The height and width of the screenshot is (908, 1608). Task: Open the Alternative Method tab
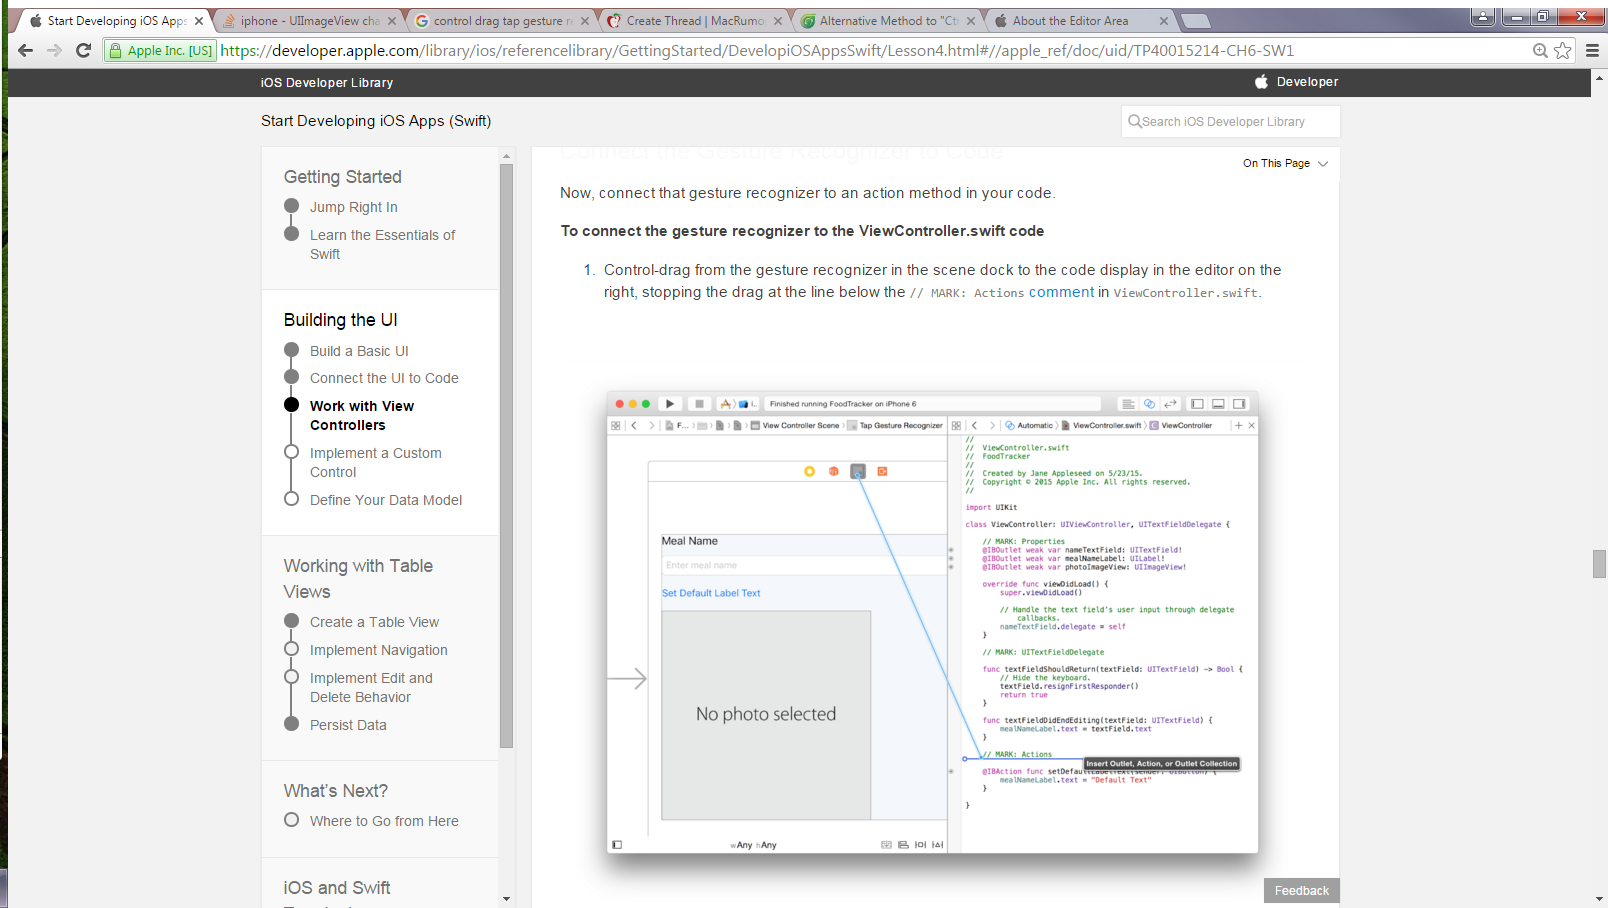pos(889,20)
